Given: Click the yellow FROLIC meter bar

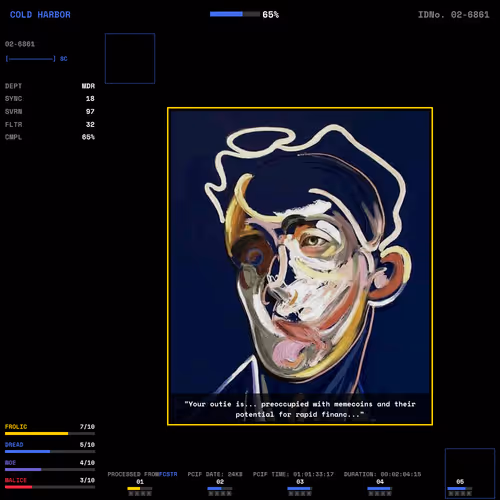Looking at the screenshot, I should point(50,434).
